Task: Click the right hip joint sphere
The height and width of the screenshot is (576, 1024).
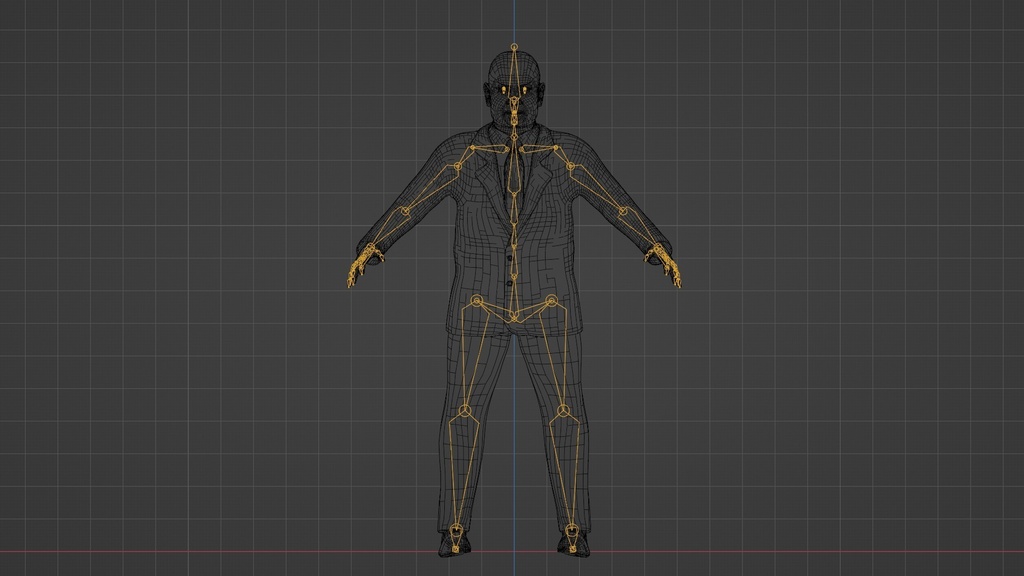Action: [x=475, y=301]
